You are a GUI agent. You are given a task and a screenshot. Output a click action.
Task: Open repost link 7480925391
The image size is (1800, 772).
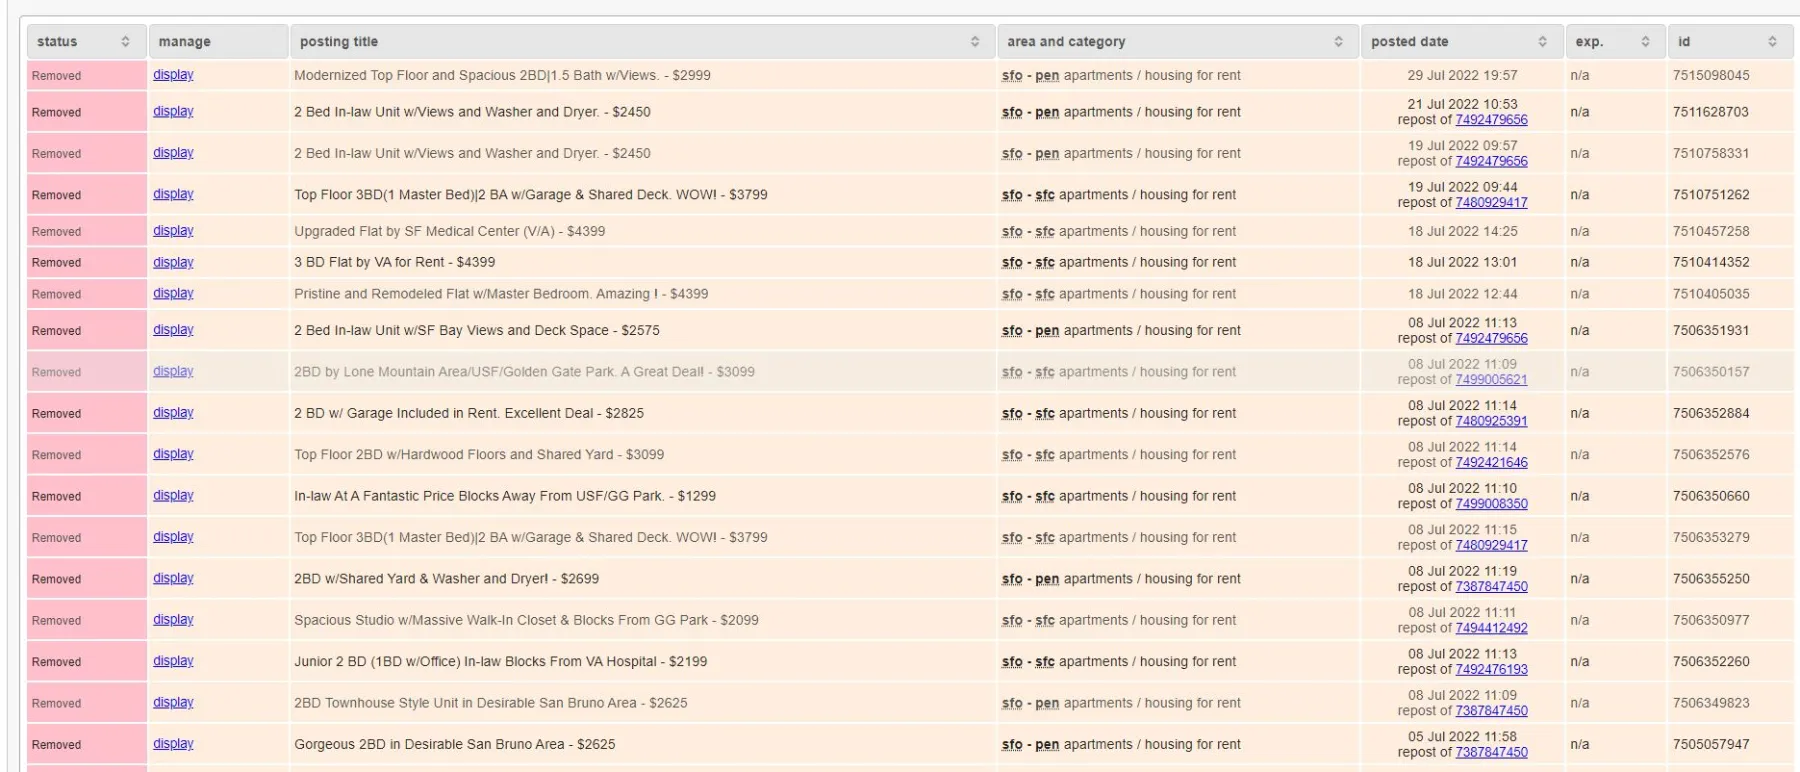coord(1491,422)
